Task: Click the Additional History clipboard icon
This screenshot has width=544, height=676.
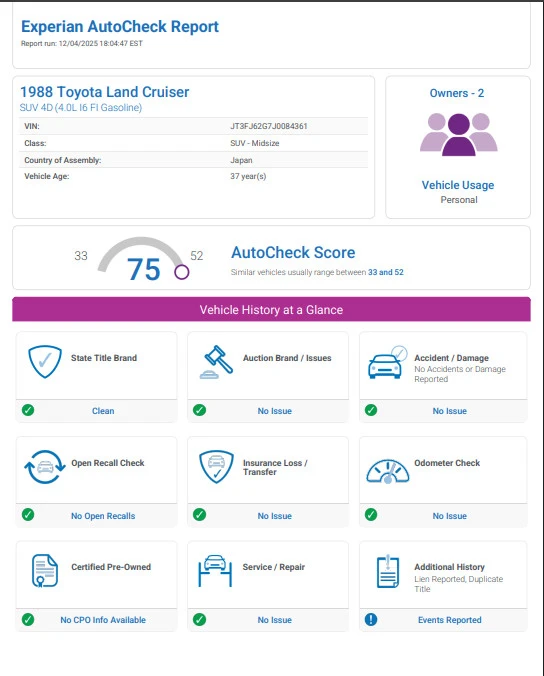Action: click(388, 571)
